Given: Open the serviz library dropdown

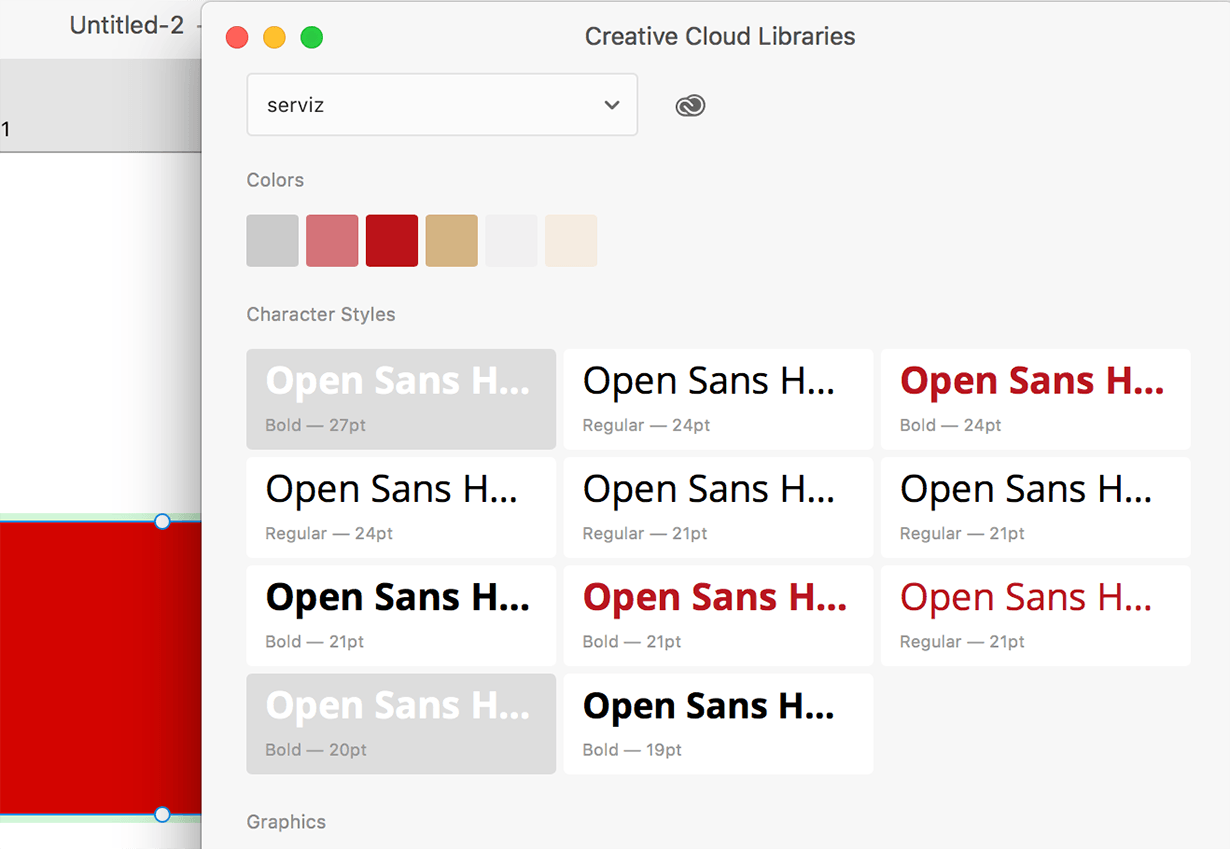Looking at the screenshot, I should click(x=442, y=104).
